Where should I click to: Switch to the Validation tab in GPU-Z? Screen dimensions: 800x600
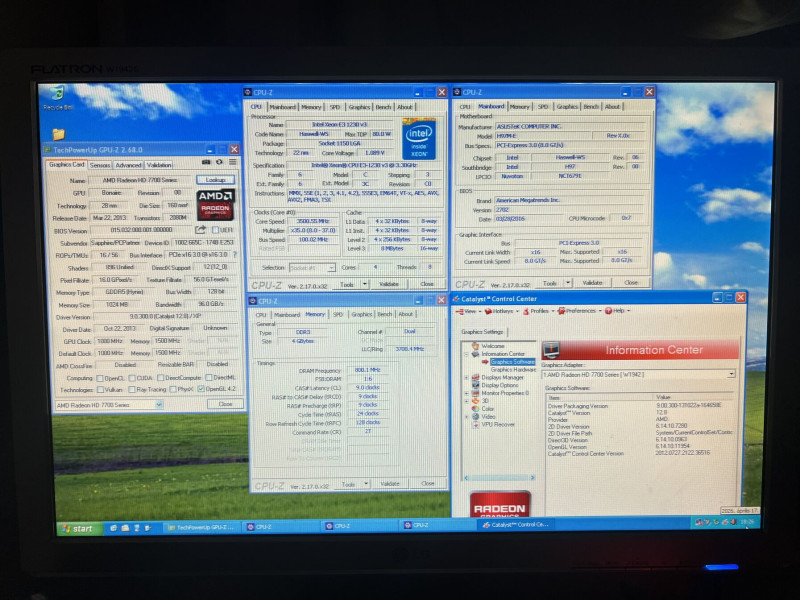[x=159, y=165]
